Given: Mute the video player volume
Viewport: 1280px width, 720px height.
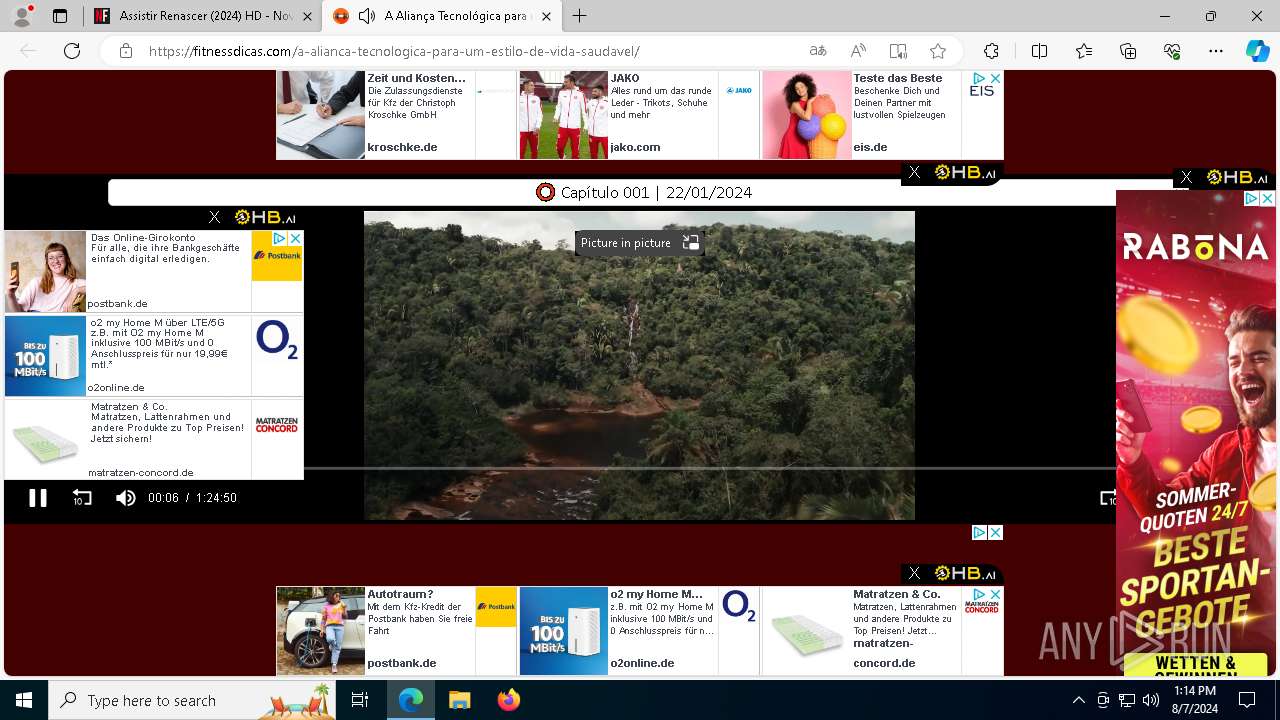Looking at the screenshot, I should click(x=125, y=498).
